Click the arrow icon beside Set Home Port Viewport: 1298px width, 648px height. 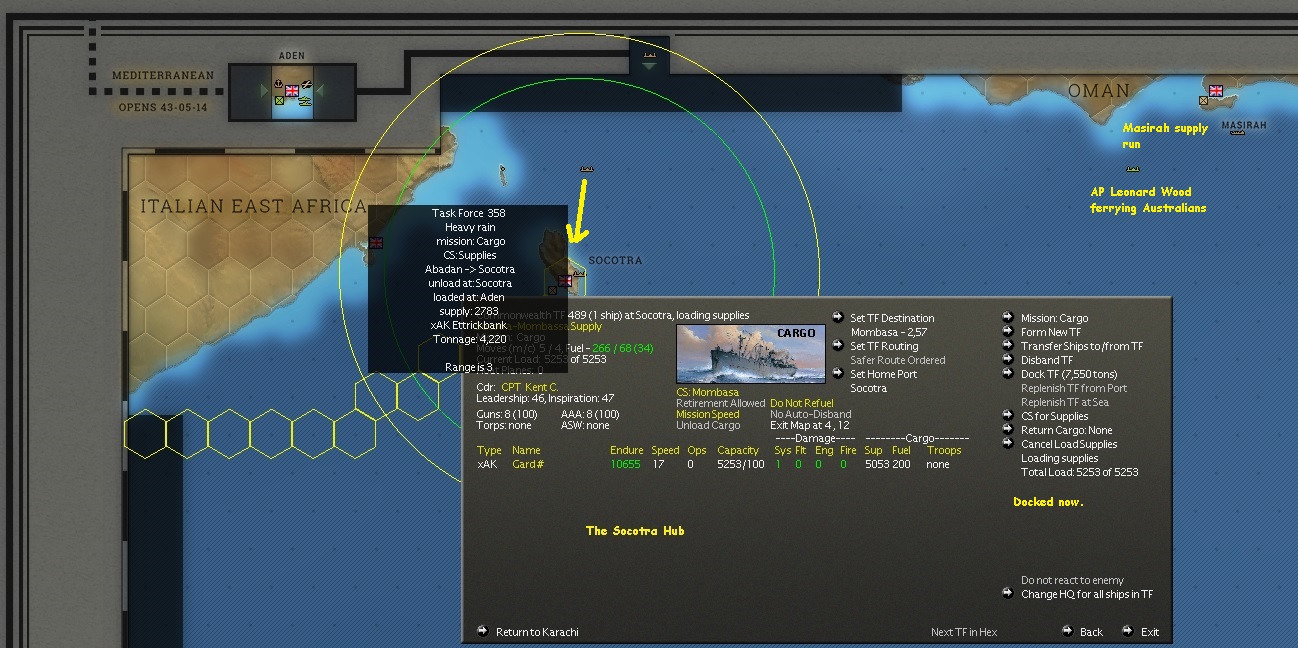click(x=838, y=373)
